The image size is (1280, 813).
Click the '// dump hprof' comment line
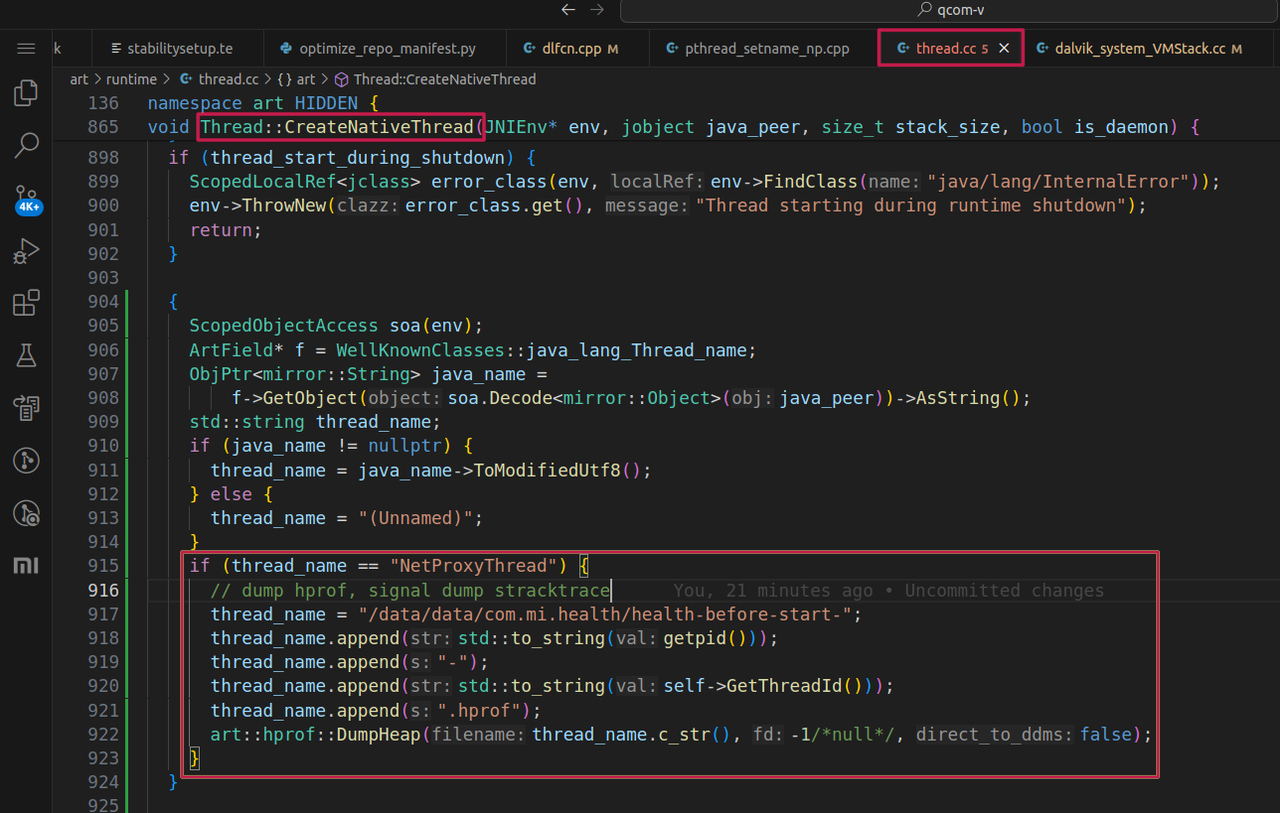click(x=410, y=590)
